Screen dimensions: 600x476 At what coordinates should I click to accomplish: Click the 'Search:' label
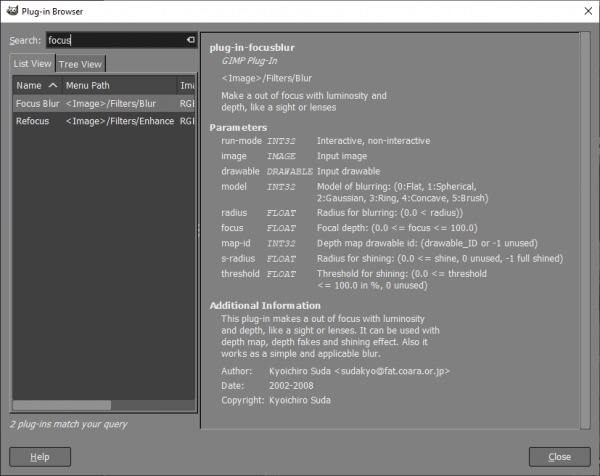(x=25, y=40)
